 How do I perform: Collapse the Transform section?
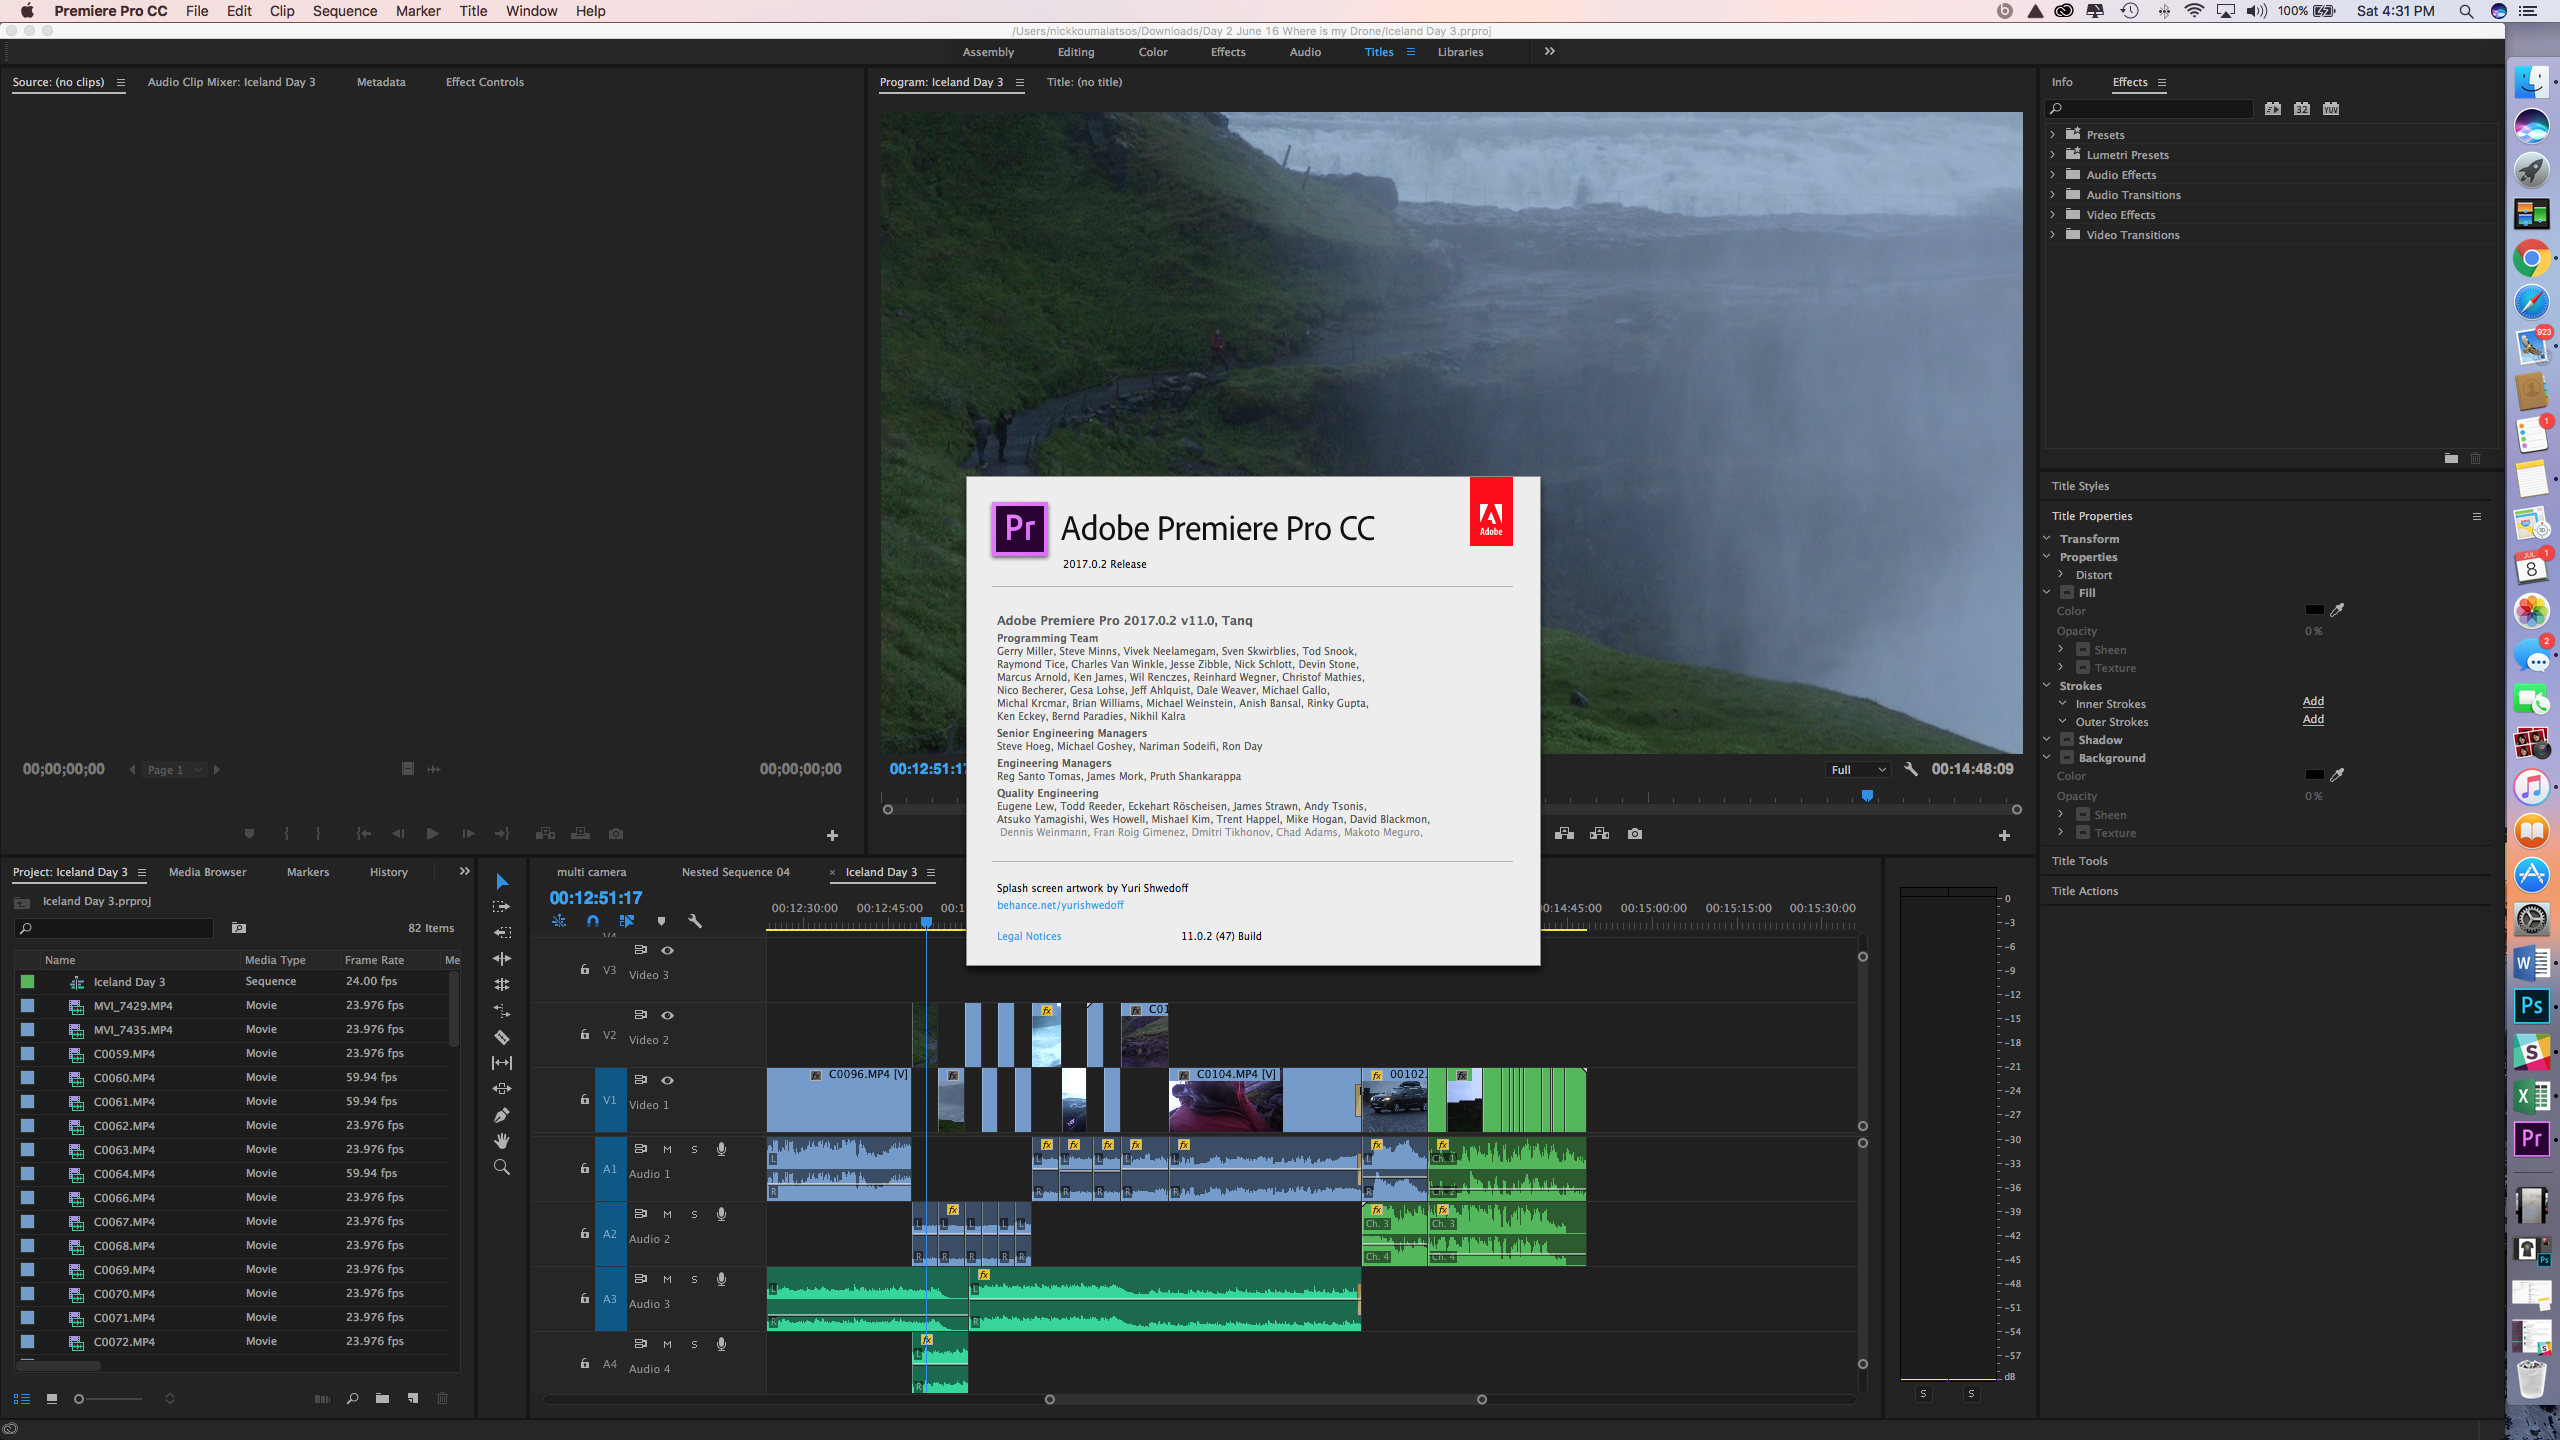2047,538
